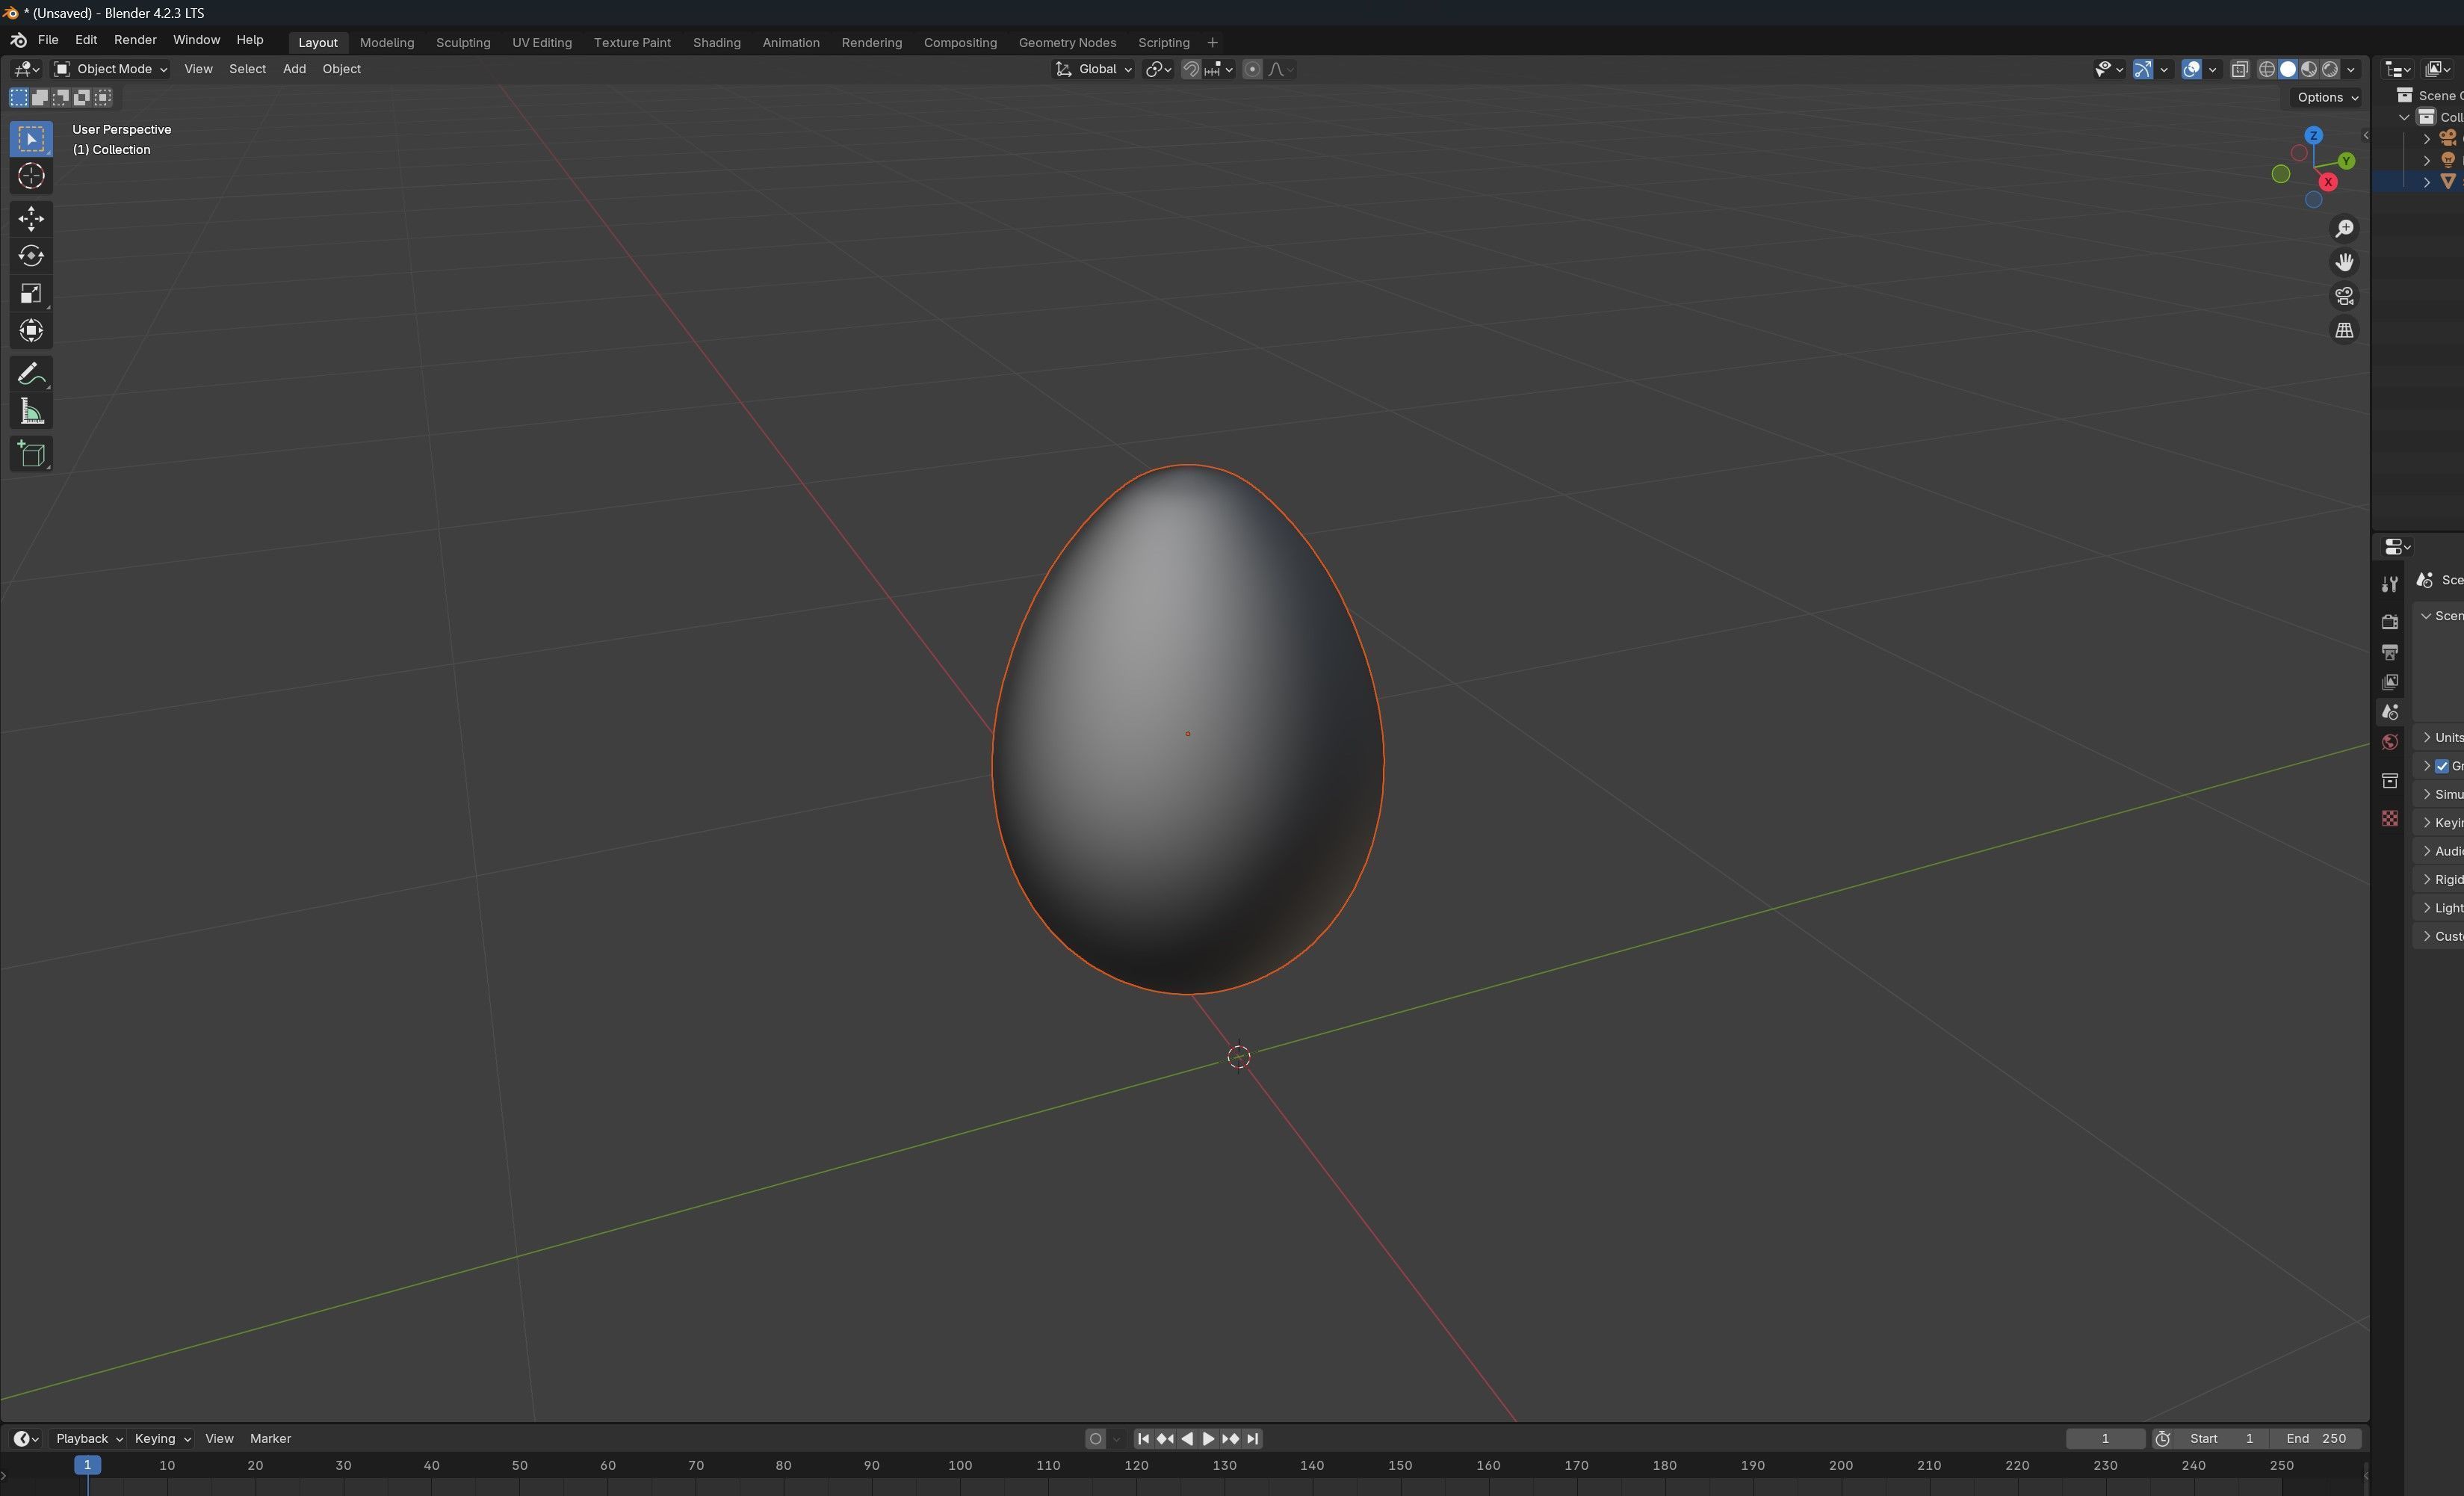
Task: Jump to the last frame
Action: point(1252,1439)
